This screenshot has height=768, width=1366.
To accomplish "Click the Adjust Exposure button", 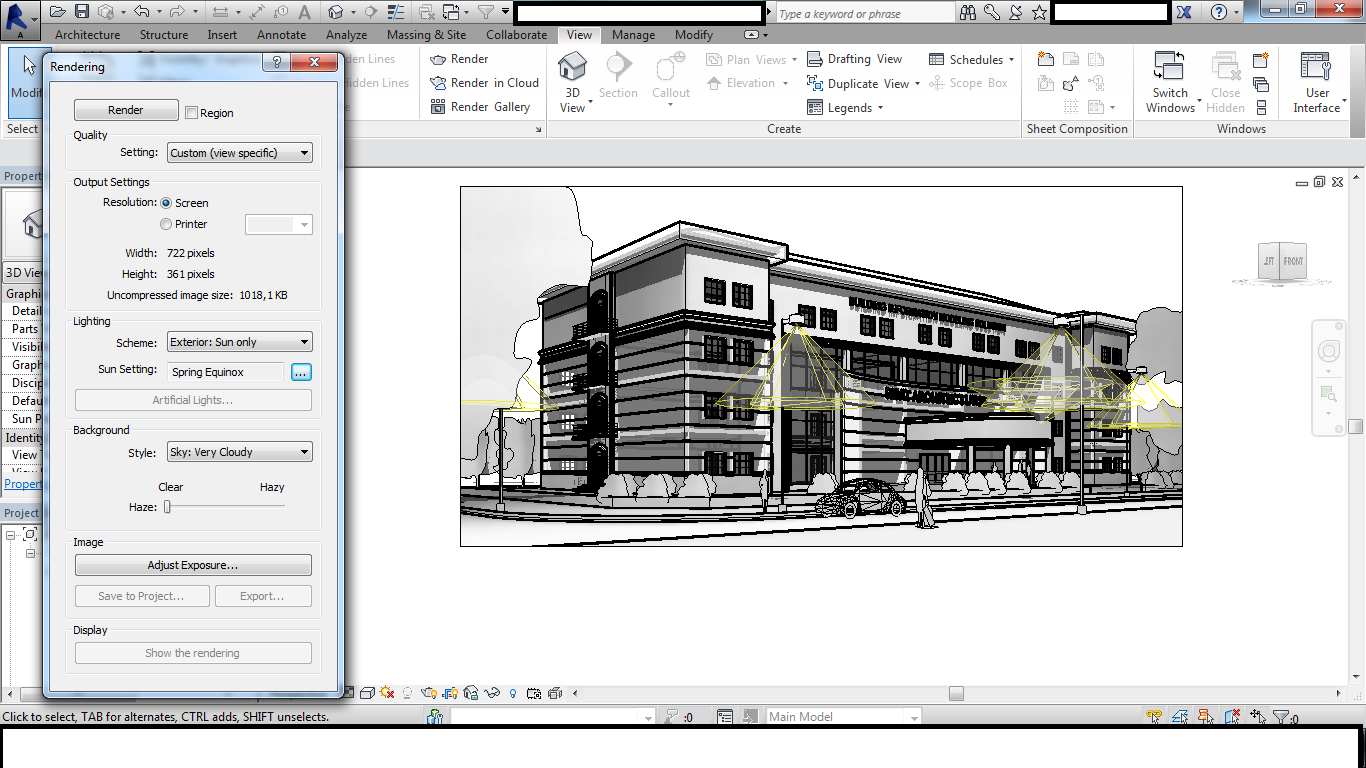I will (x=193, y=565).
